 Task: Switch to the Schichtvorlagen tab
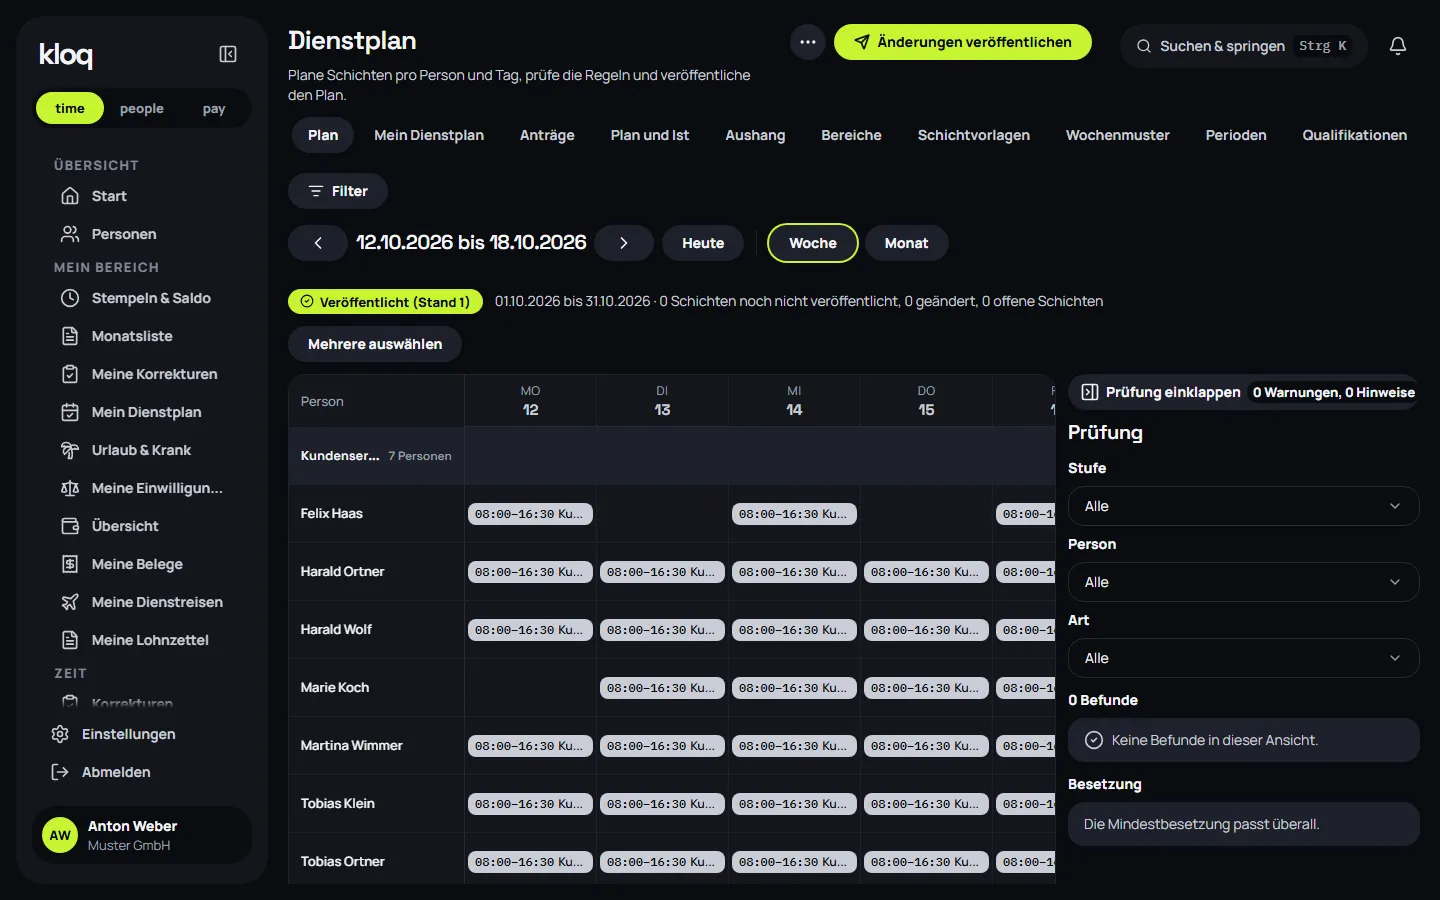(974, 135)
